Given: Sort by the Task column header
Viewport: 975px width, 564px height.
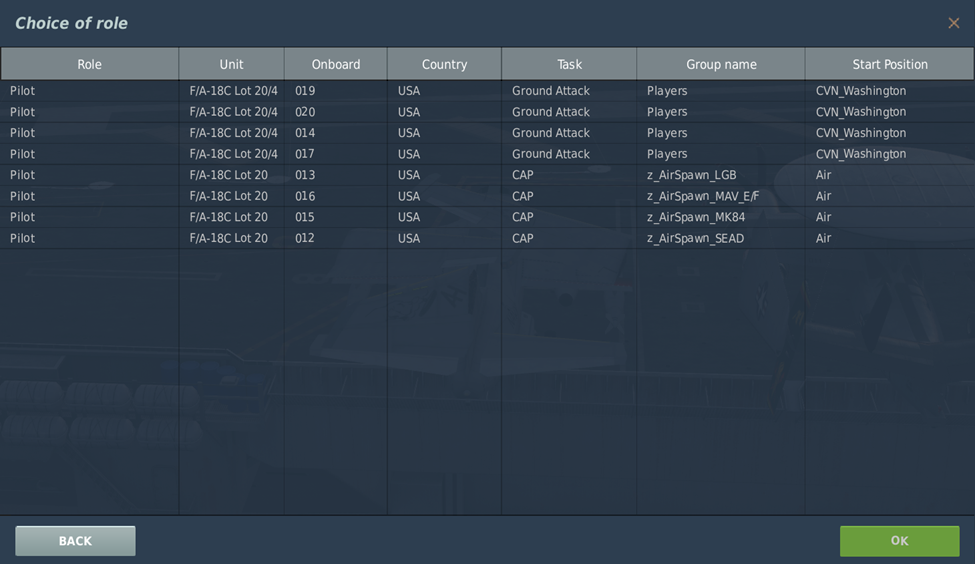Looking at the screenshot, I should click(x=569, y=64).
